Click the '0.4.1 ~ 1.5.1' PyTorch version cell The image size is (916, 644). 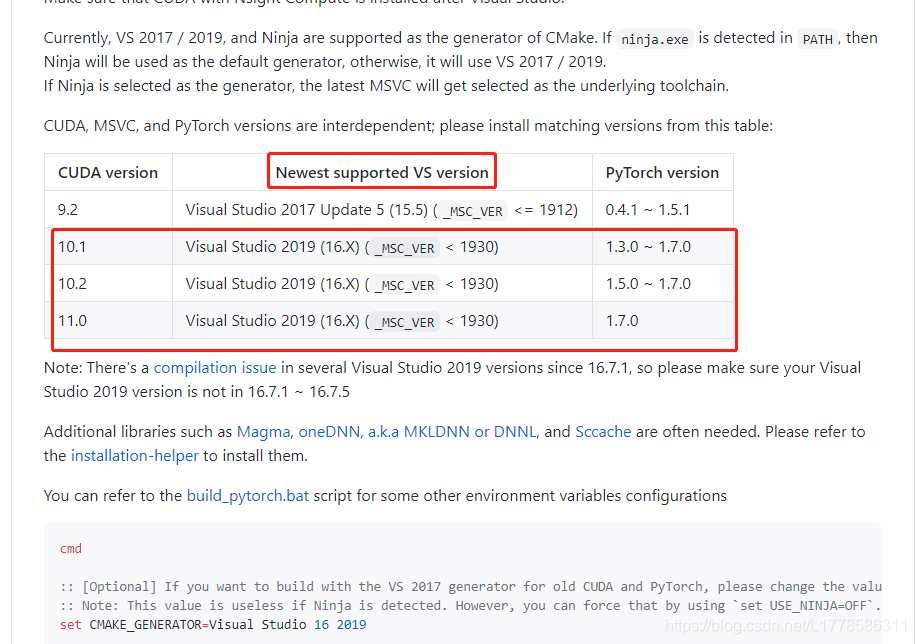click(662, 209)
